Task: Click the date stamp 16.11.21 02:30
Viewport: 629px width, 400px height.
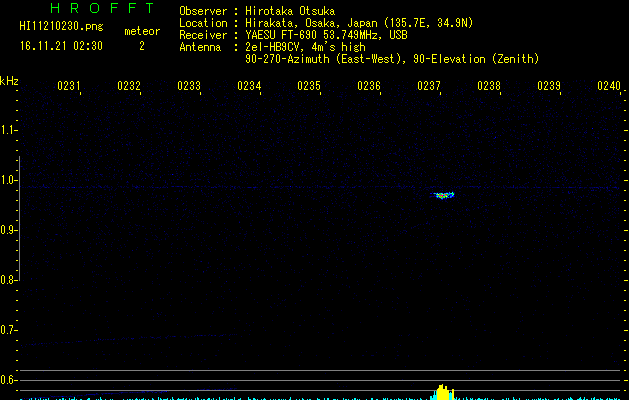Action: (x=61, y=46)
